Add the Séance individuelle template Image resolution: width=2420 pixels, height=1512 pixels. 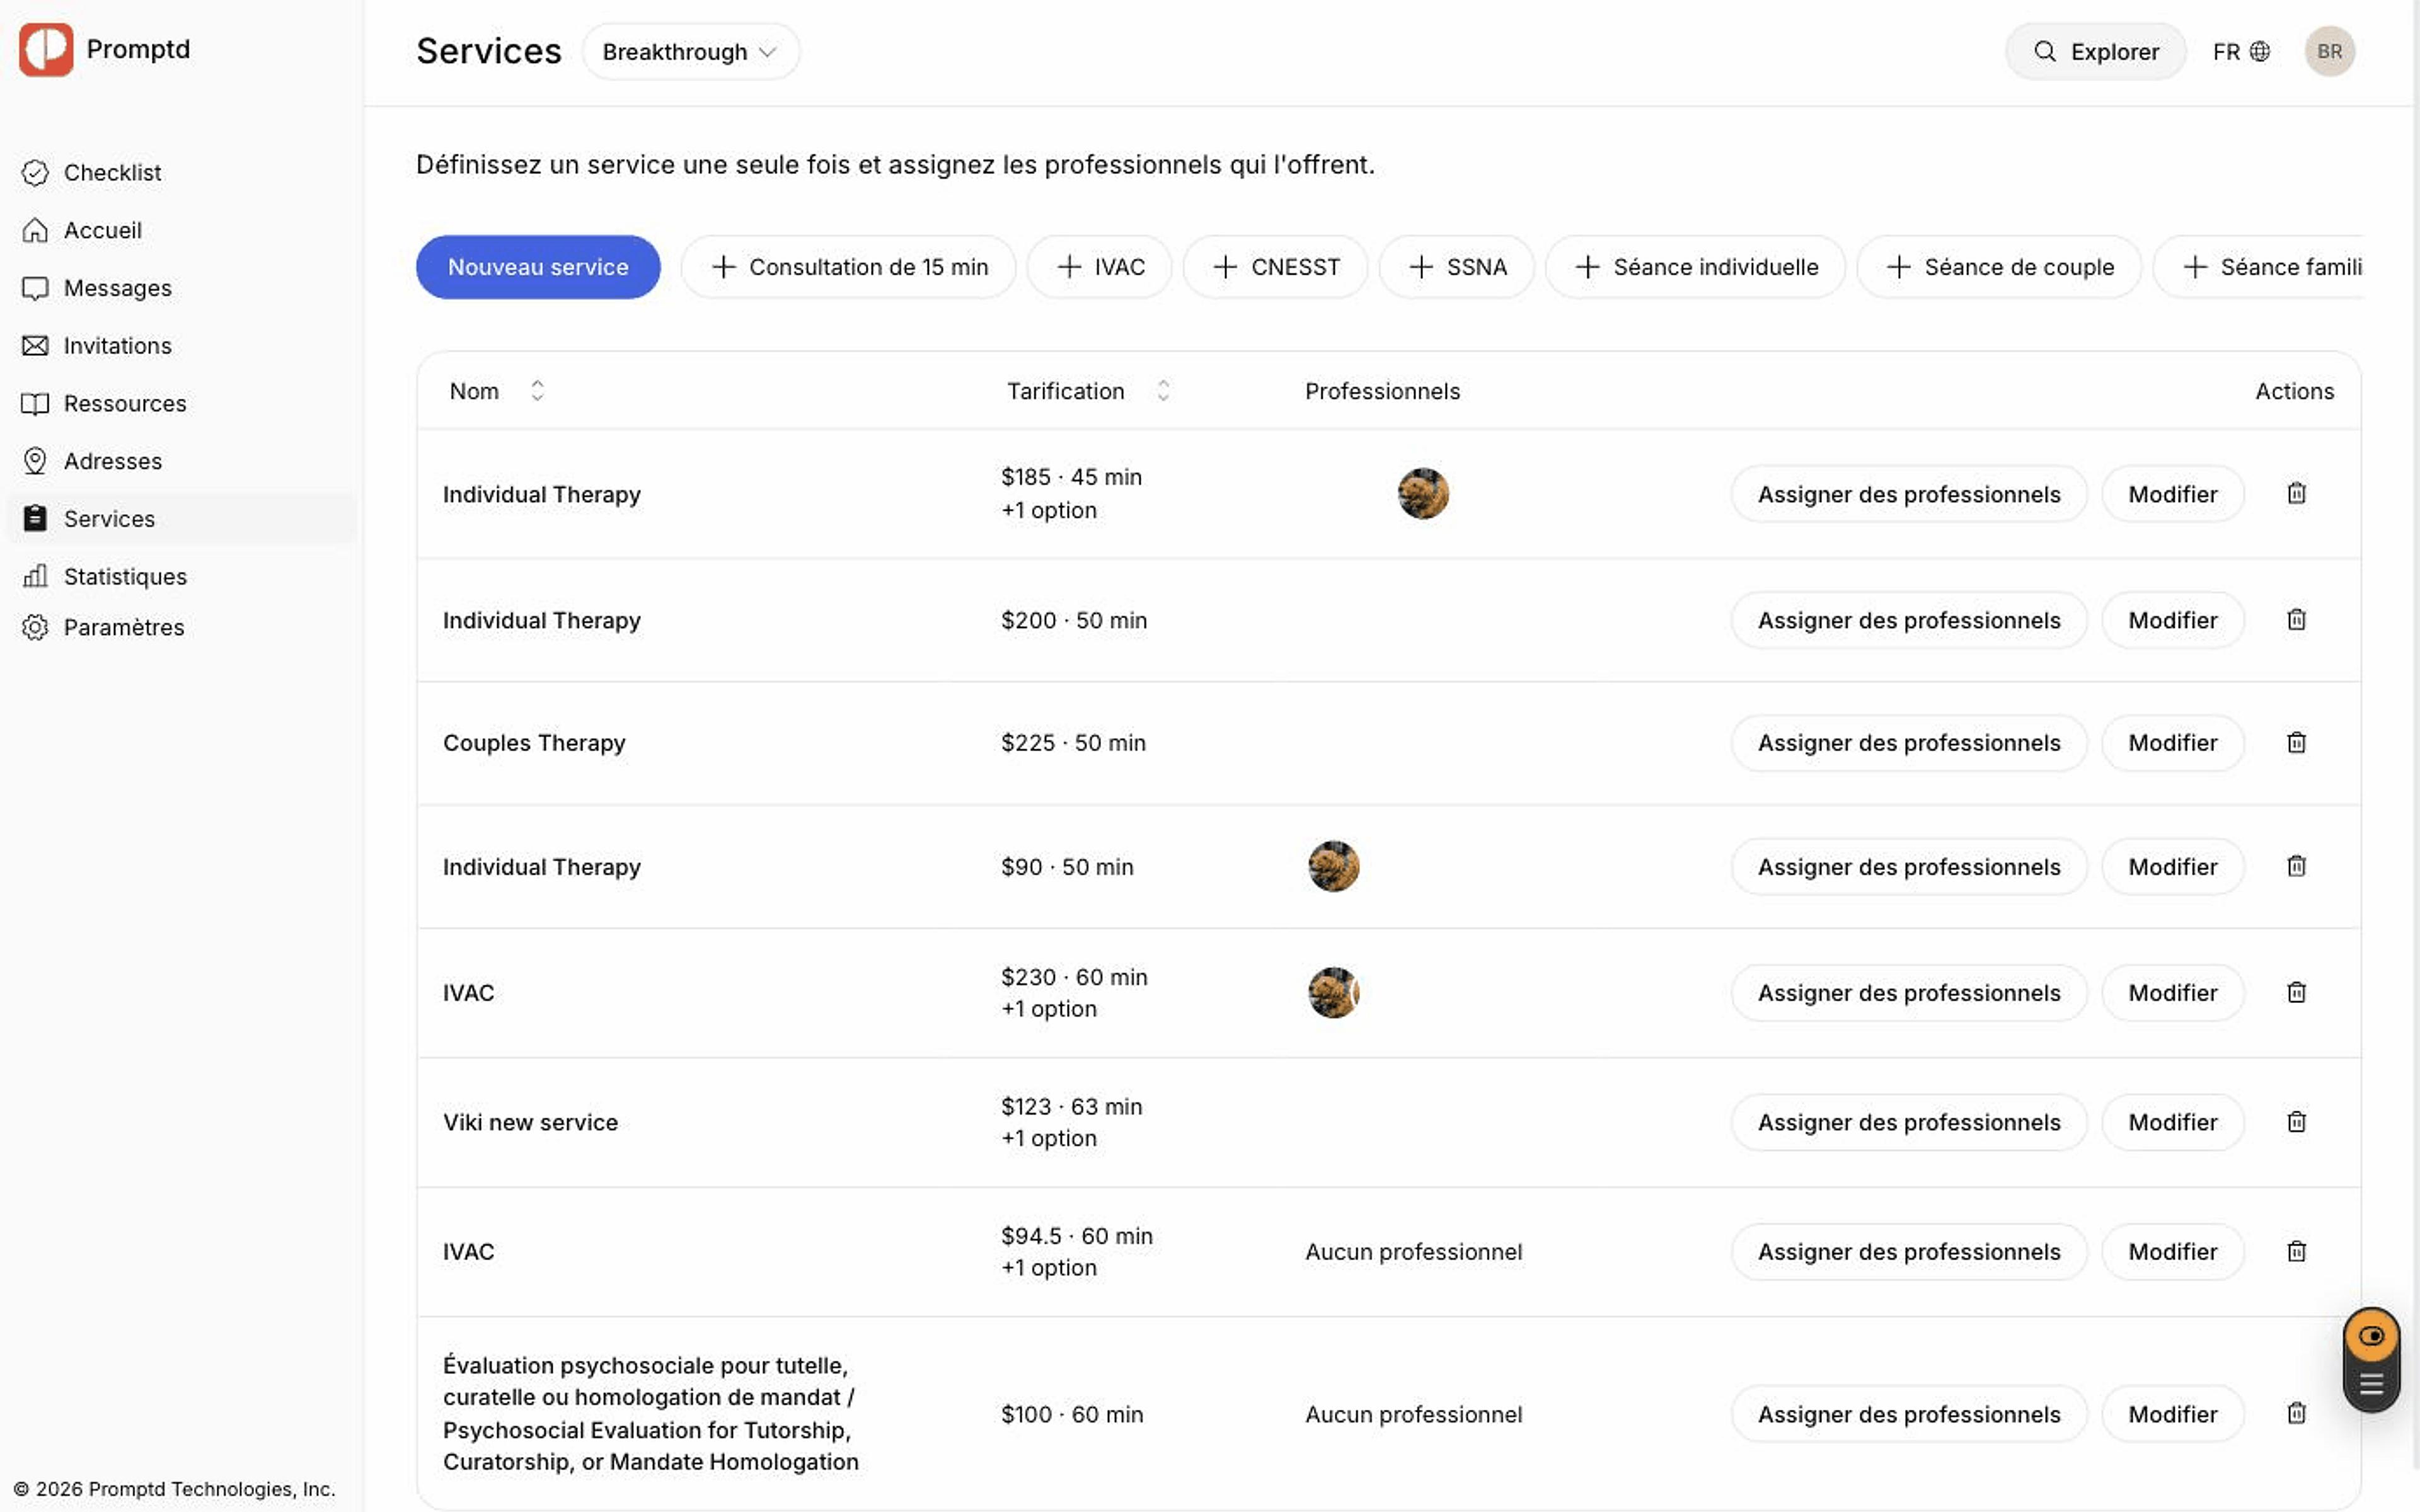[1696, 267]
